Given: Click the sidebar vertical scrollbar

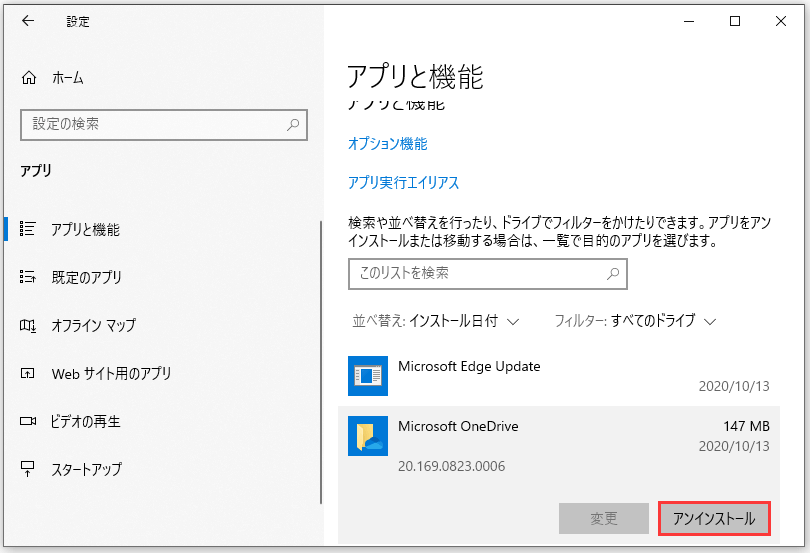Looking at the screenshot, I should [321, 362].
